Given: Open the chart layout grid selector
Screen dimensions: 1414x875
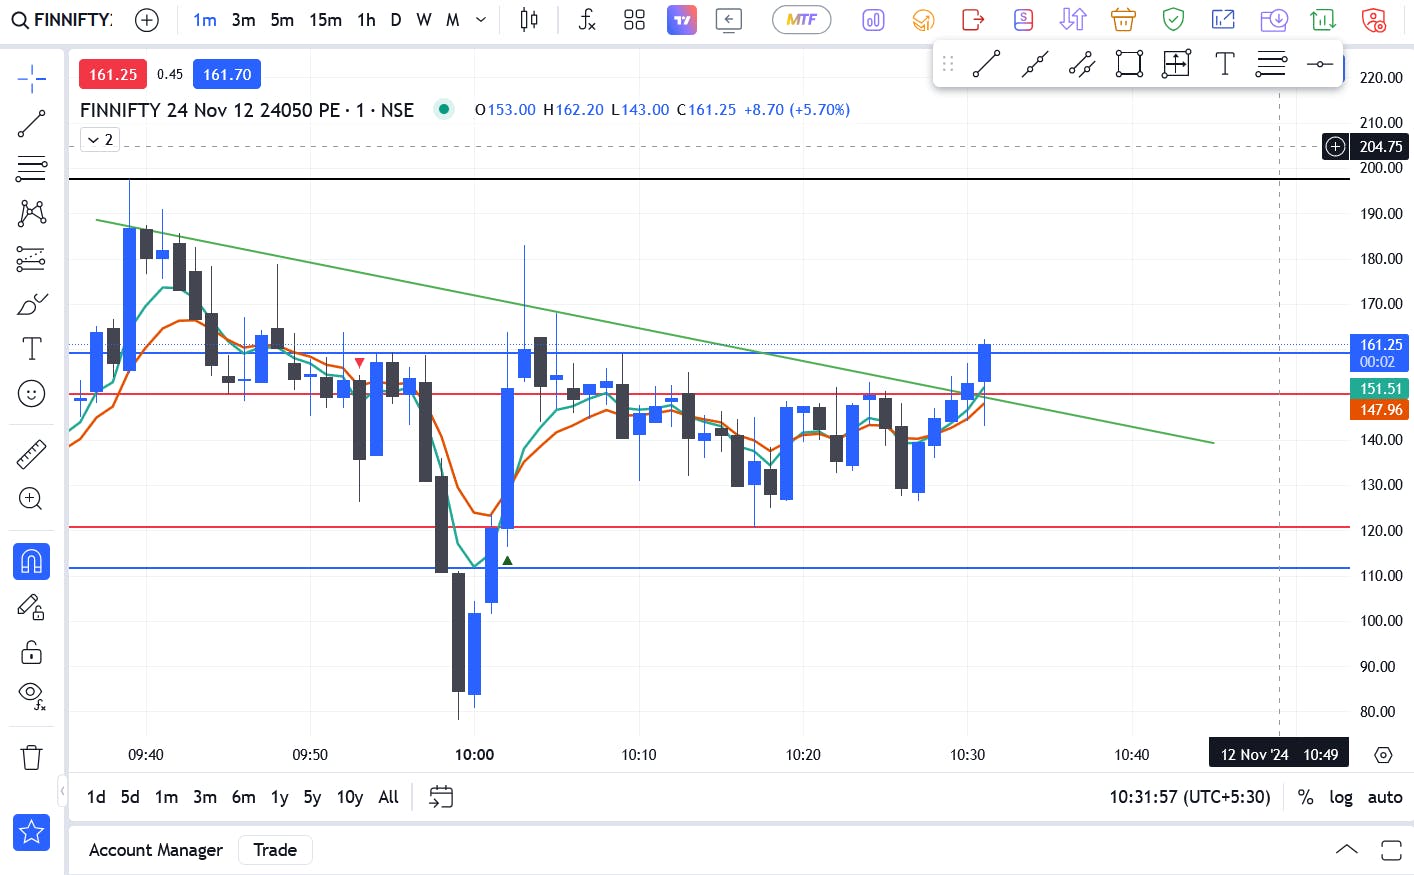Looking at the screenshot, I should click(x=634, y=20).
